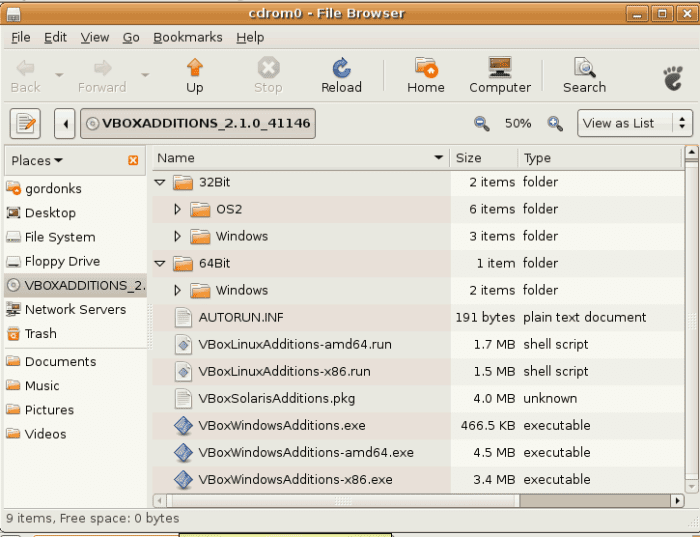Sort files by Size column header
The height and width of the screenshot is (537, 700).
tap(484, 158)
